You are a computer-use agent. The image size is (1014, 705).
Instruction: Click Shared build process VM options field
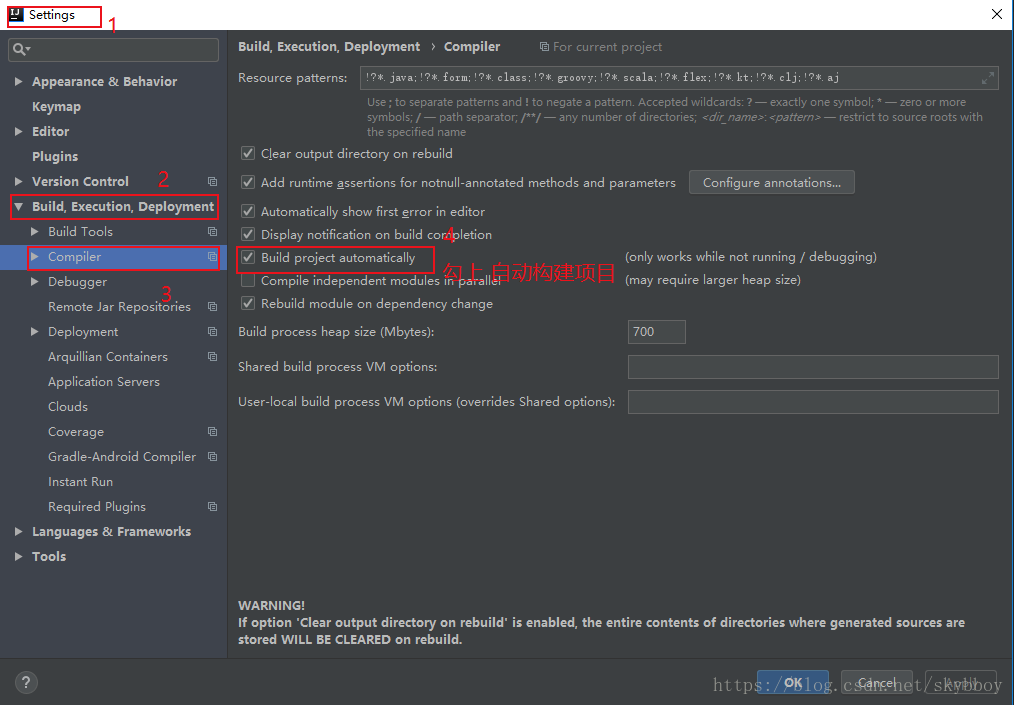813,367
